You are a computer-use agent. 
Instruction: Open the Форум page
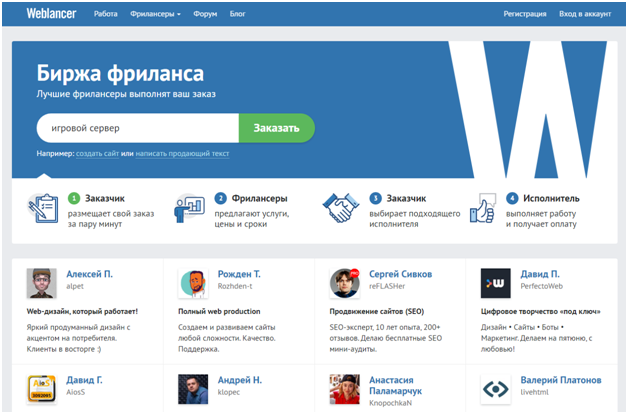click(x=205, y=14)
